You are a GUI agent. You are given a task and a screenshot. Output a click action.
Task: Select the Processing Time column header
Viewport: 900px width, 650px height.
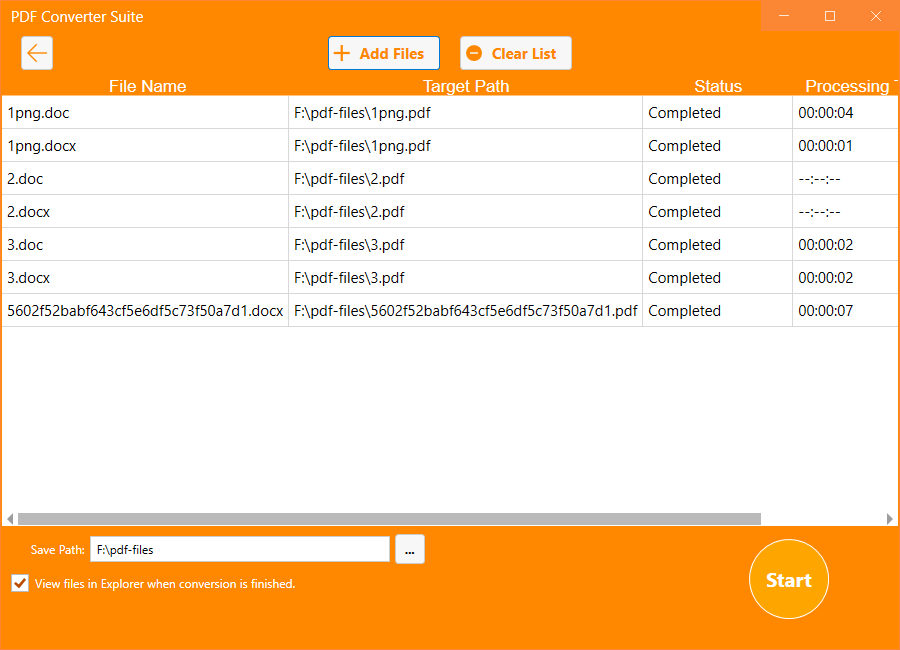[848, 86]
